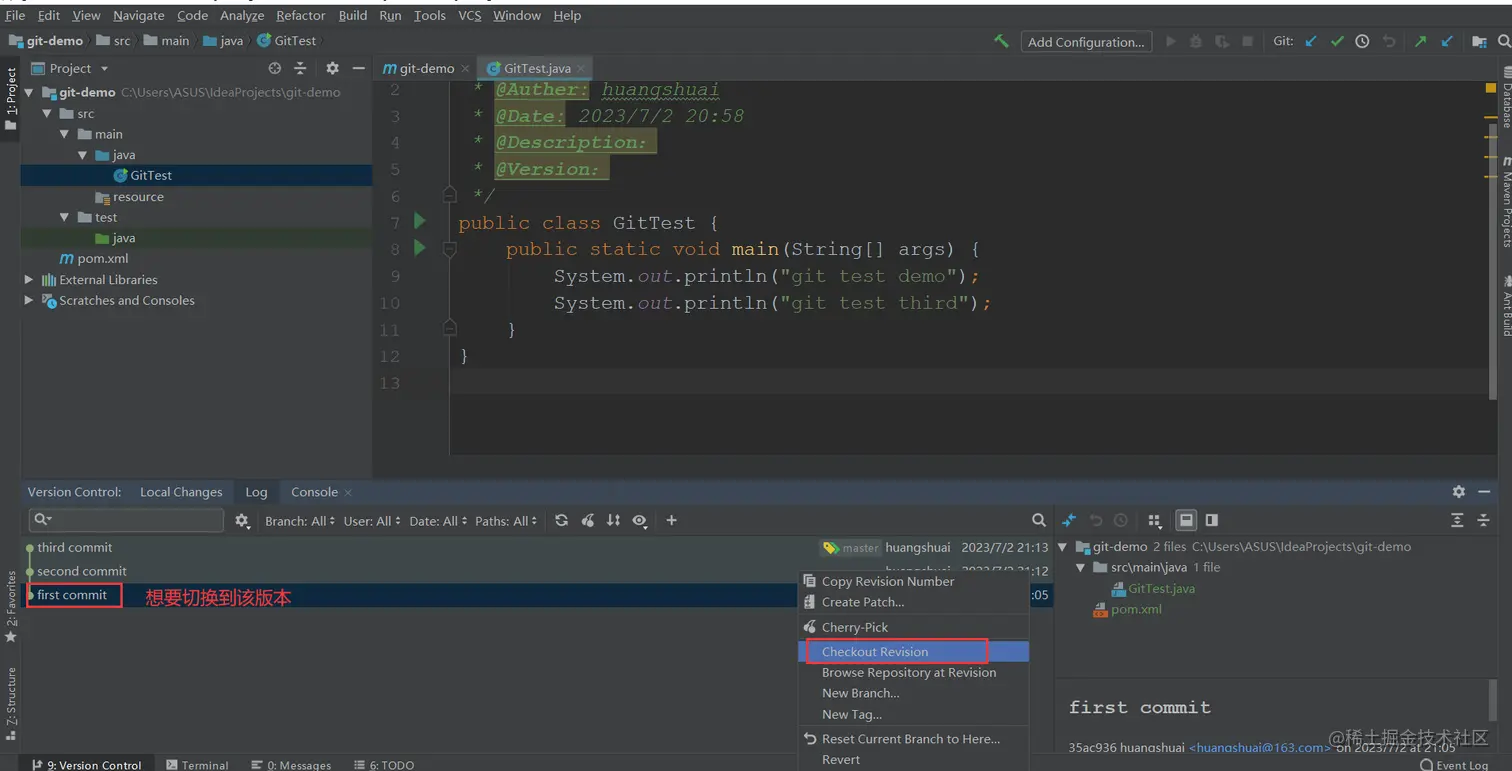Open Terminal tool window in bottom bar
Viewport: 1512px width, 771px height.
197,765
